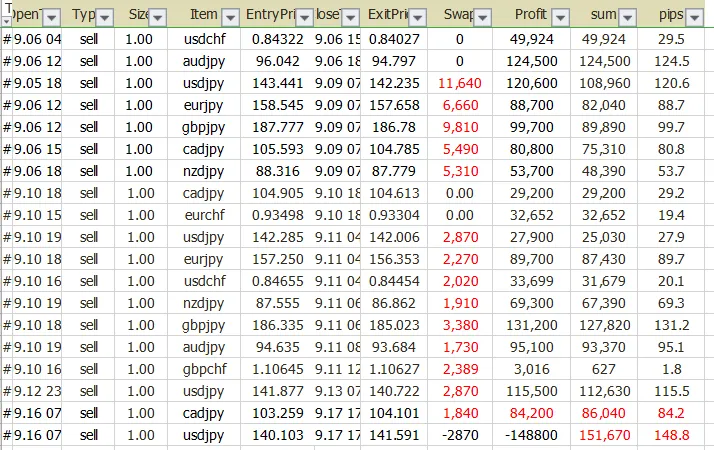
Task: Open the EntryPrice column filter dropdown
Action: pos(305,18)
